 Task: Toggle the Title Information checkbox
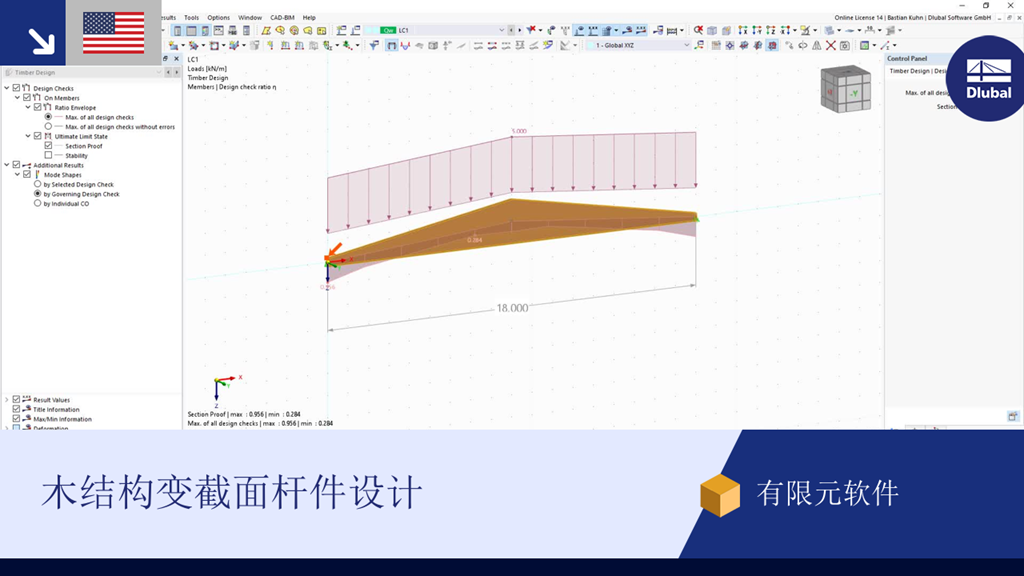tap(16, 409)
